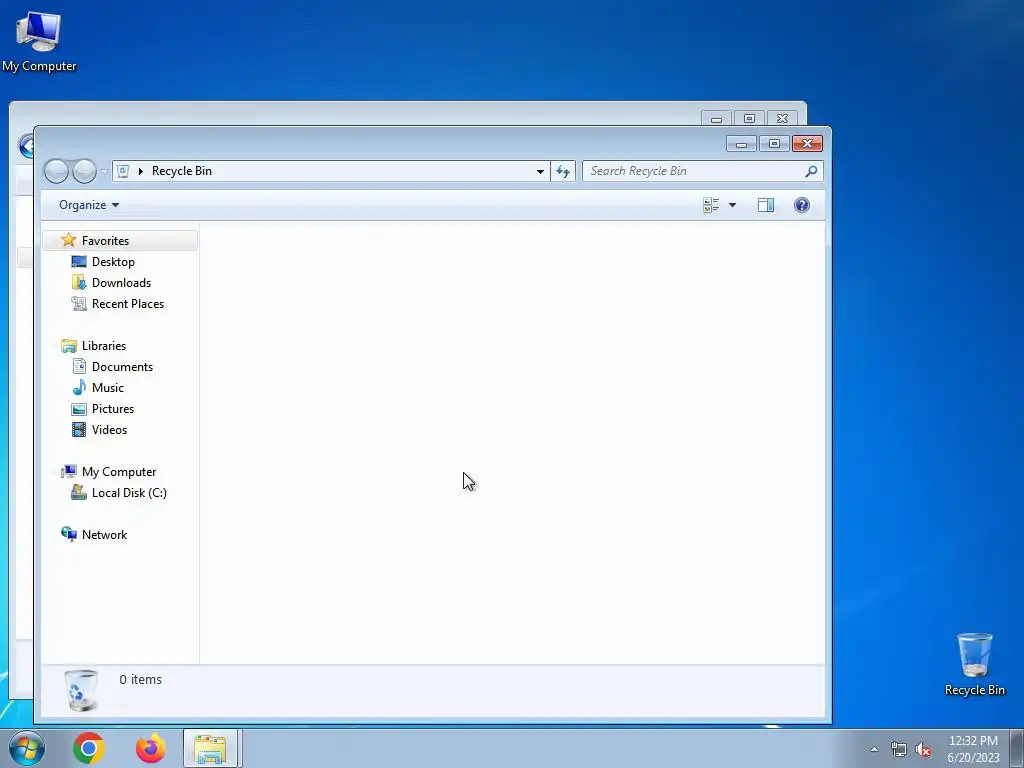Click the back button of background window

pos(26,146)
